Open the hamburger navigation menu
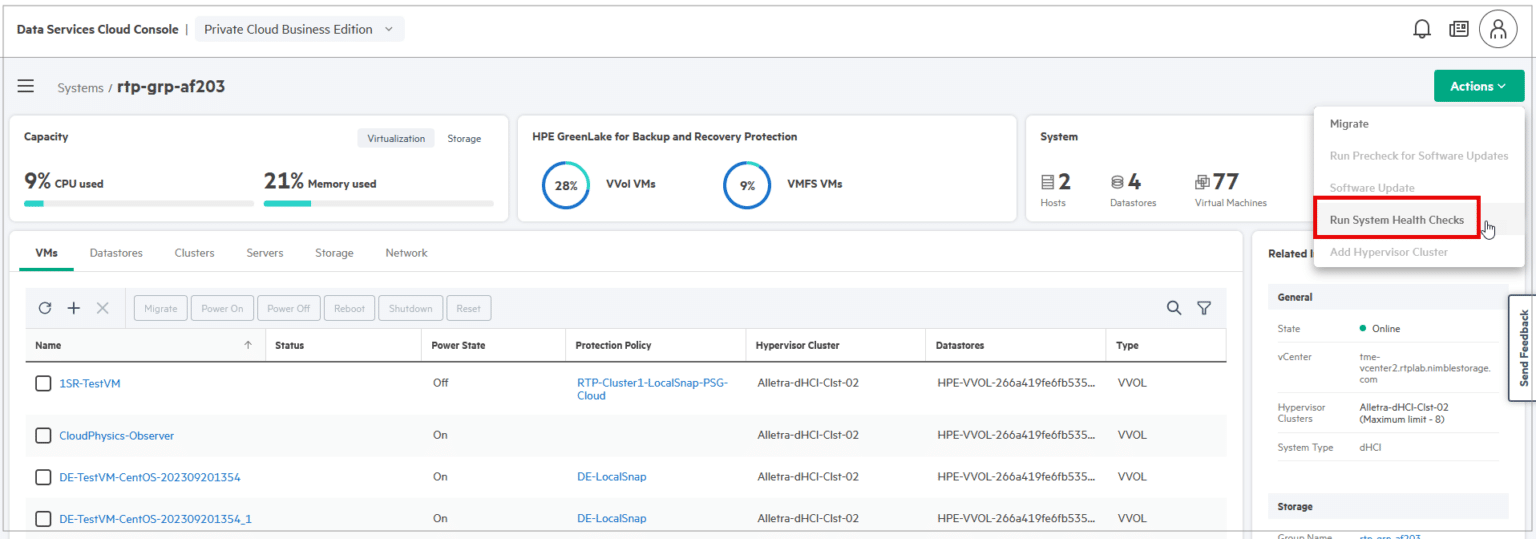This screenshot has height=539, width=1536. point(26,86)
